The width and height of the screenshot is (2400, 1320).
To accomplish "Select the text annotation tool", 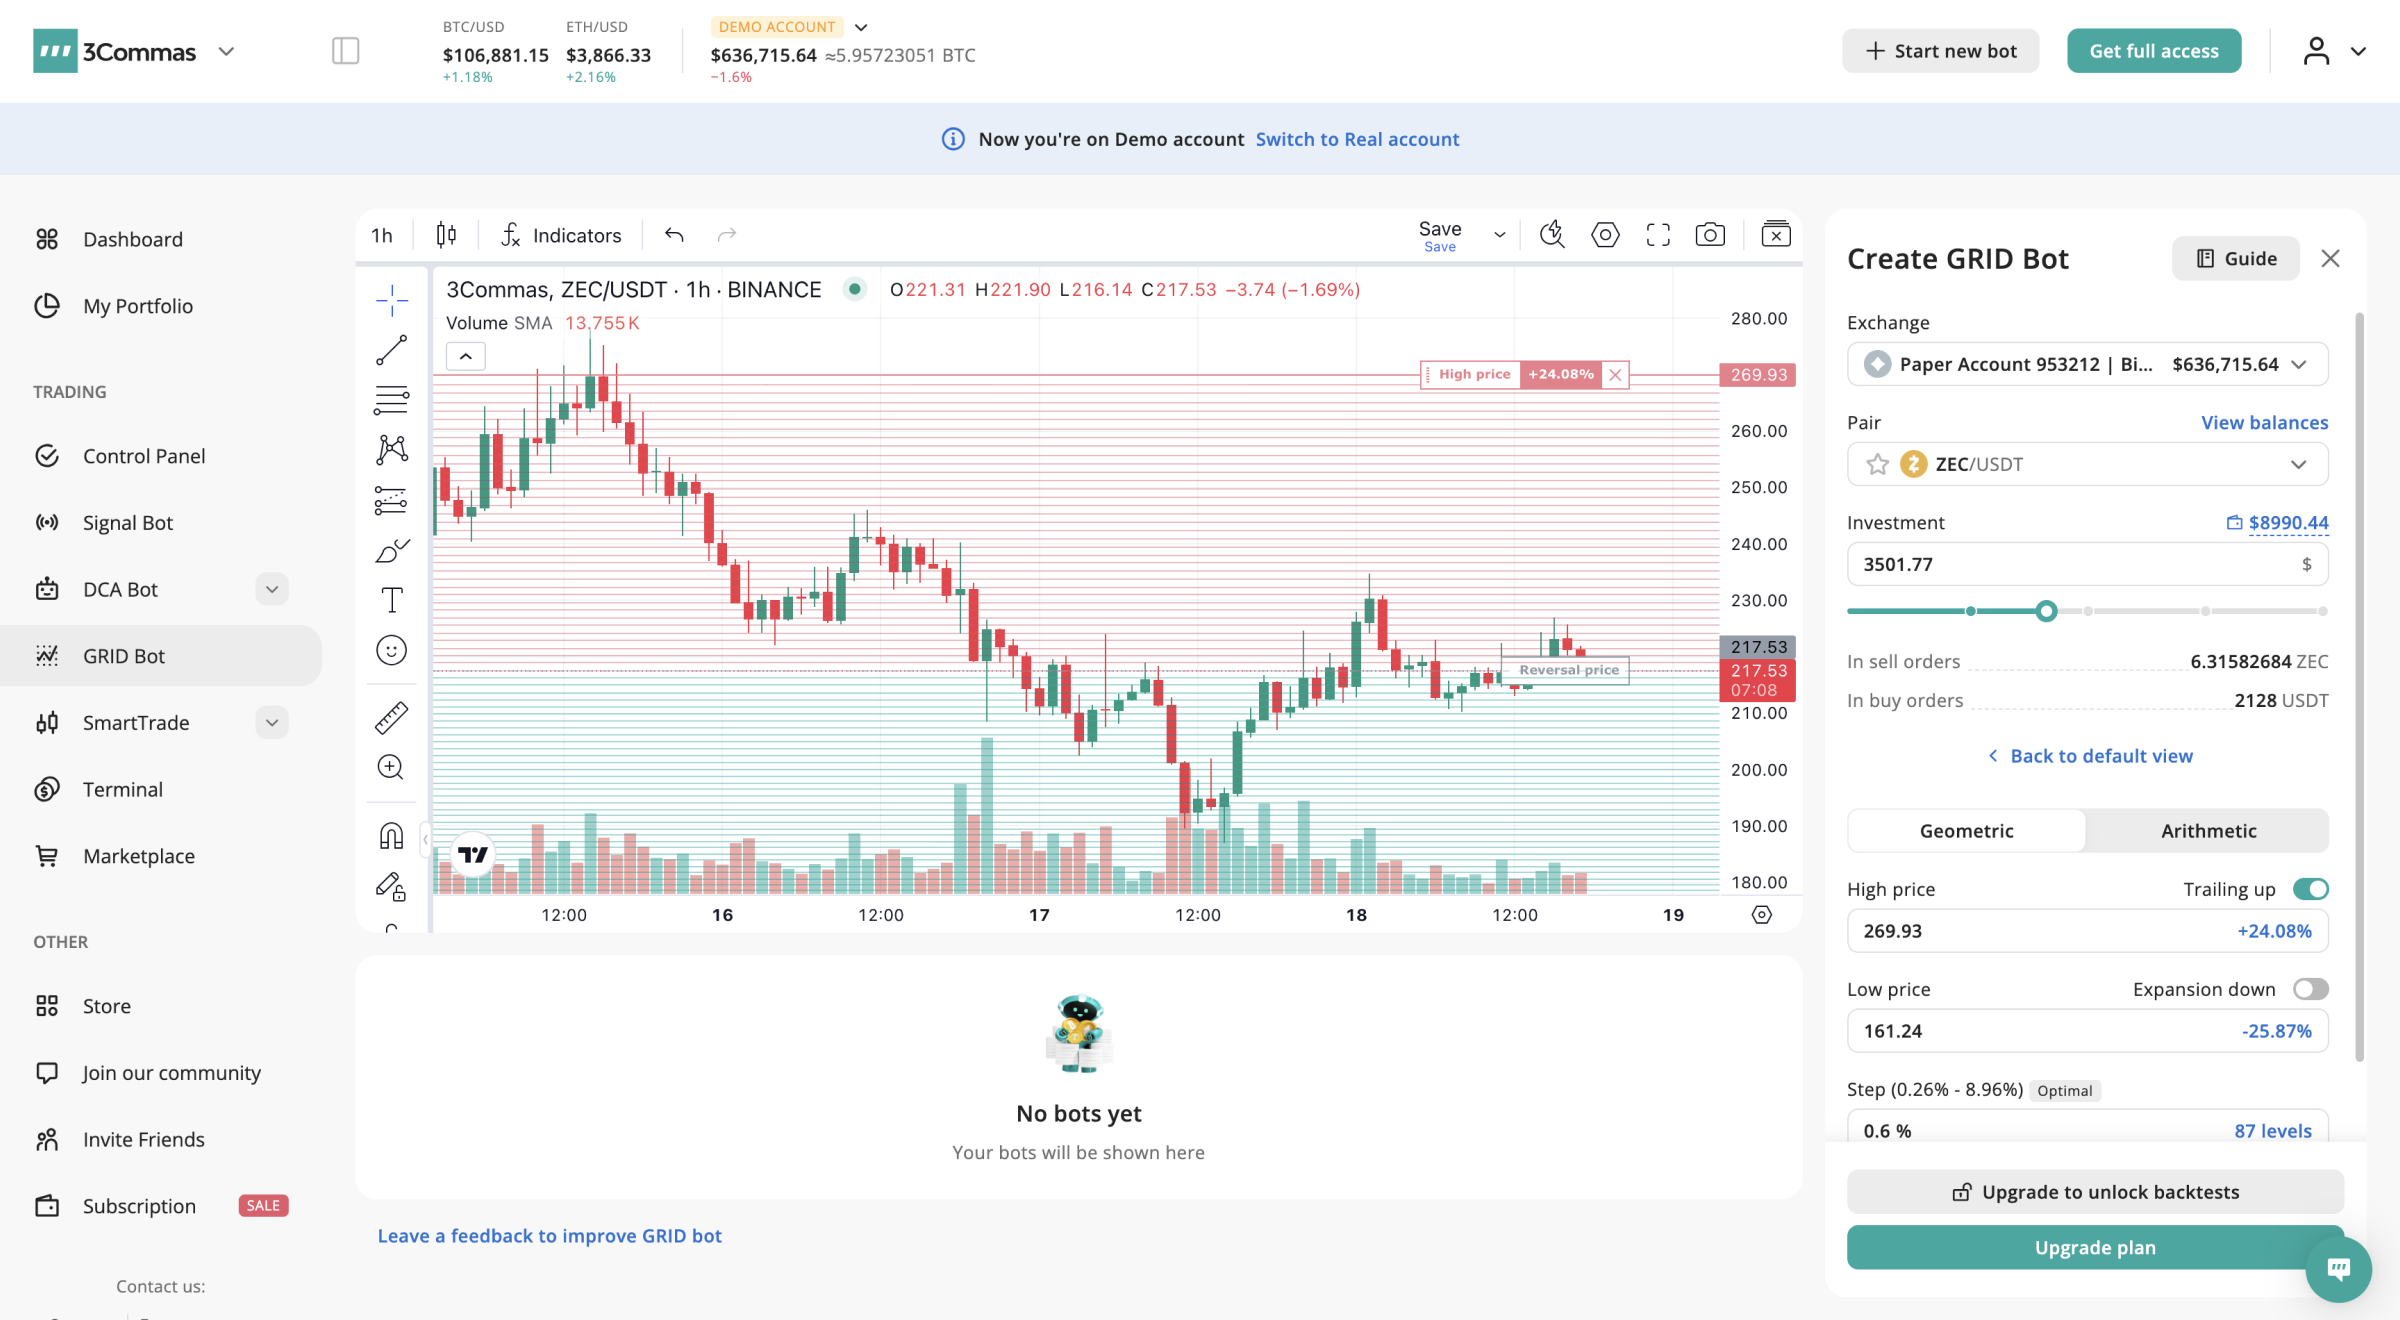I will 392,599.
